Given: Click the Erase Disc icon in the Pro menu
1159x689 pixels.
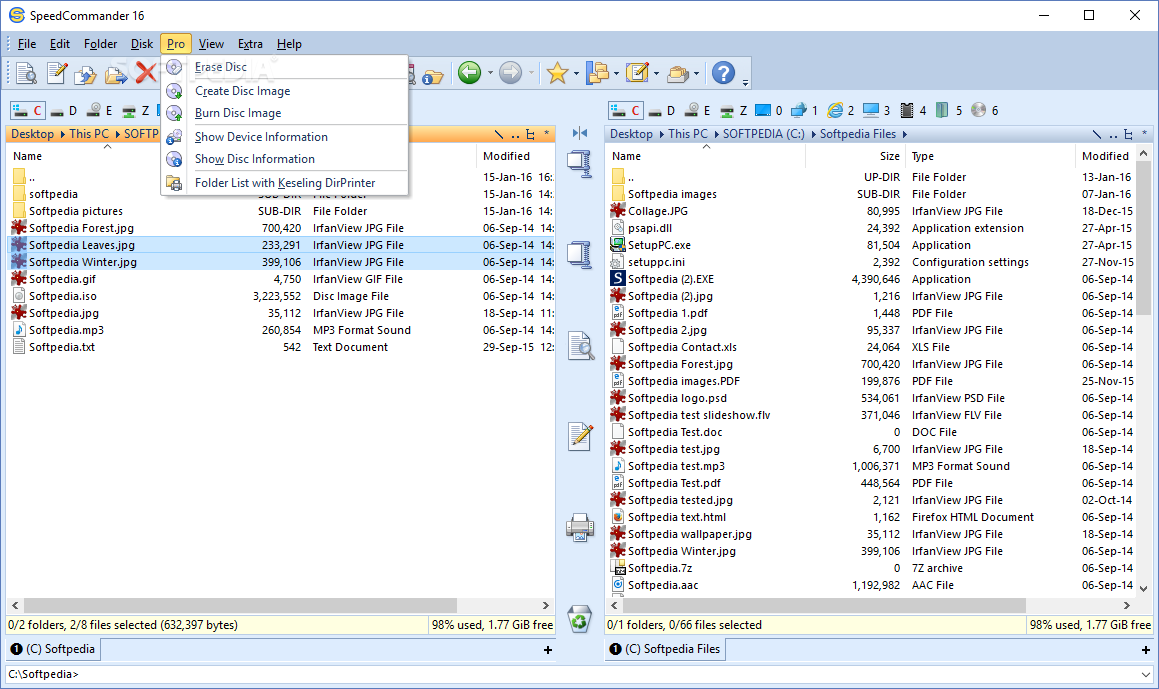Looking at the screenshot, I should pyautogui.click(x=174, y=67).
